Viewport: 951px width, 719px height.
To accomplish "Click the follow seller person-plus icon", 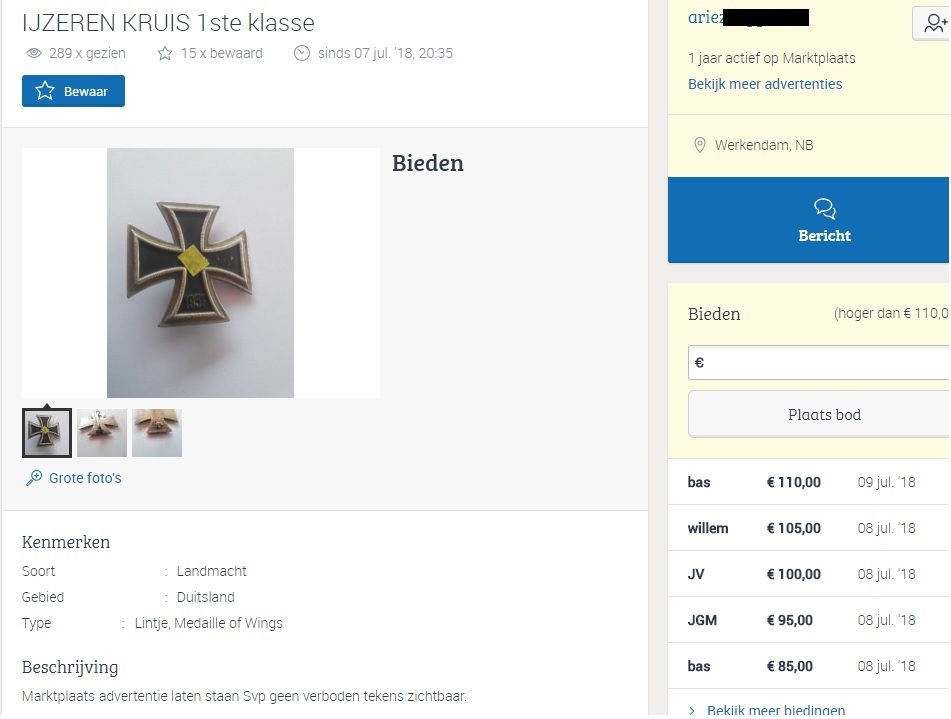I will click(935, 24).
